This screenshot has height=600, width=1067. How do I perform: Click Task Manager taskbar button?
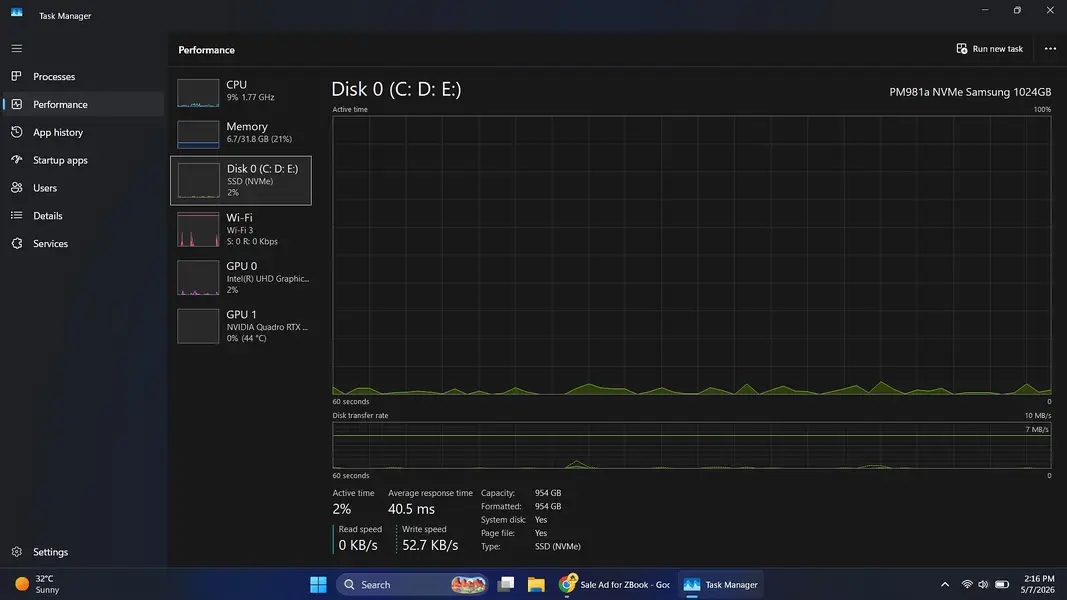click(721, 584)
